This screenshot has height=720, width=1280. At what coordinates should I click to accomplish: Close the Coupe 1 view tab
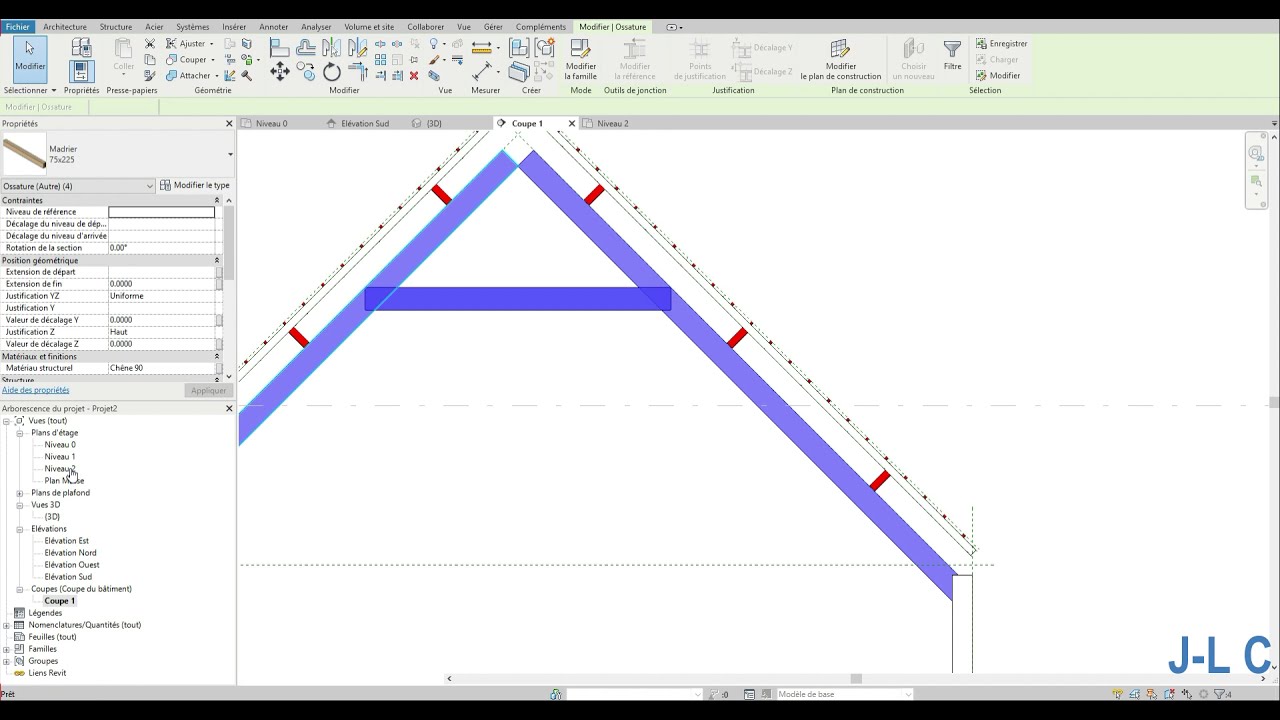572,124
